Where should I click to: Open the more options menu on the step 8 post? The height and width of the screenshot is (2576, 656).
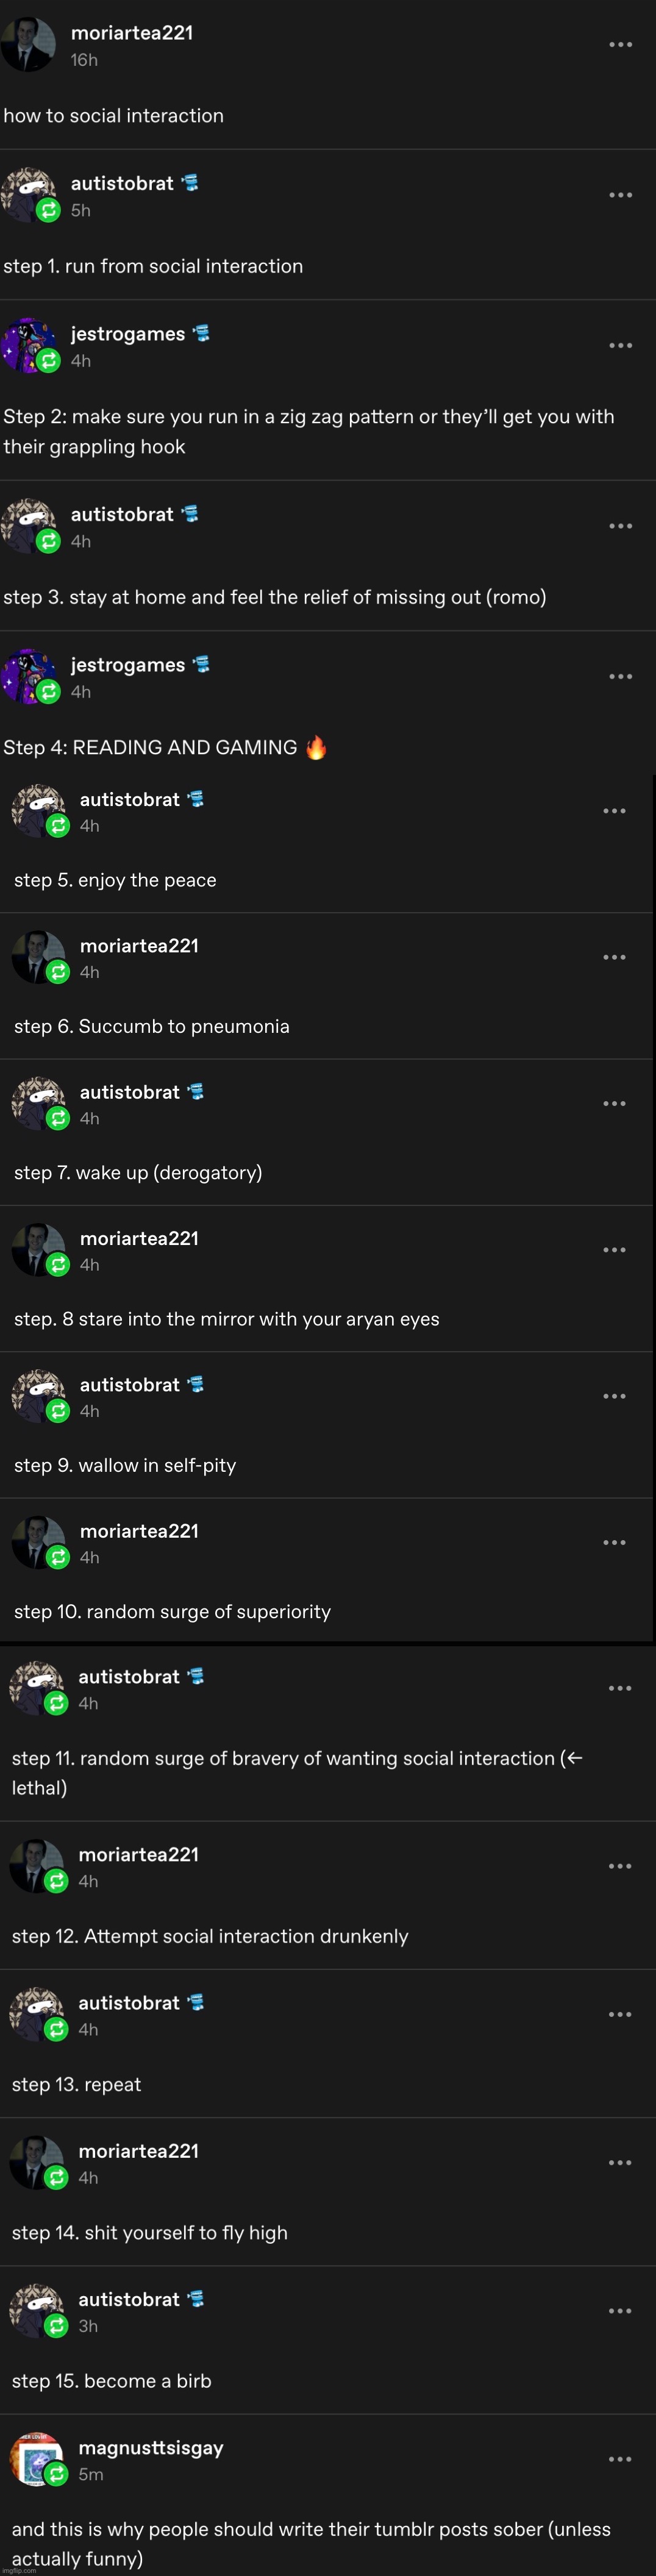[614, 1250]
